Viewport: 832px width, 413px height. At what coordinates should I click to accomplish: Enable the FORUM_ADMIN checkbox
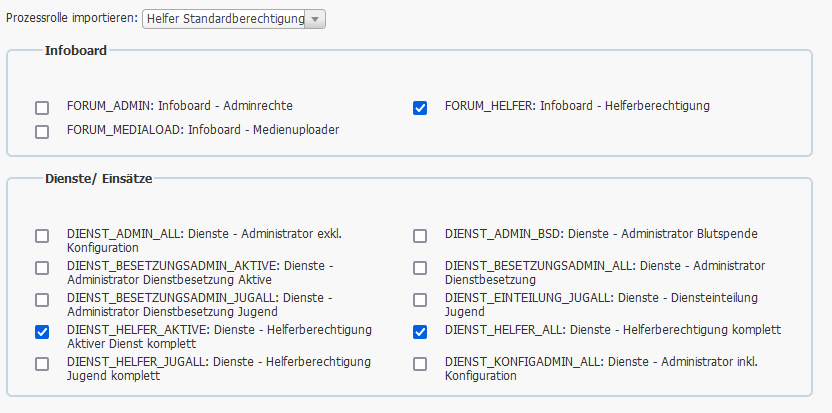pyautogui.click(x=42, y=107)
